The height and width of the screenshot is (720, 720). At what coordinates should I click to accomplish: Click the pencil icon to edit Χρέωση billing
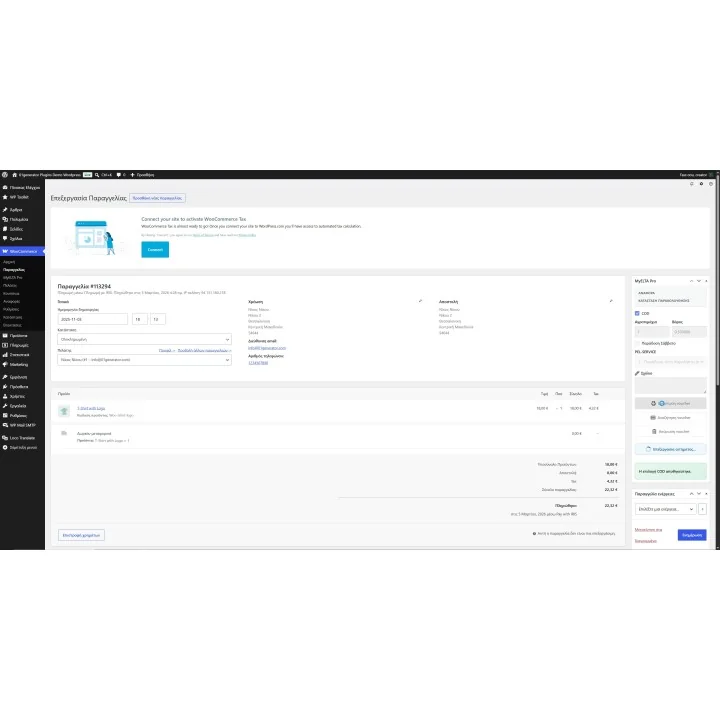pos(420,301)
